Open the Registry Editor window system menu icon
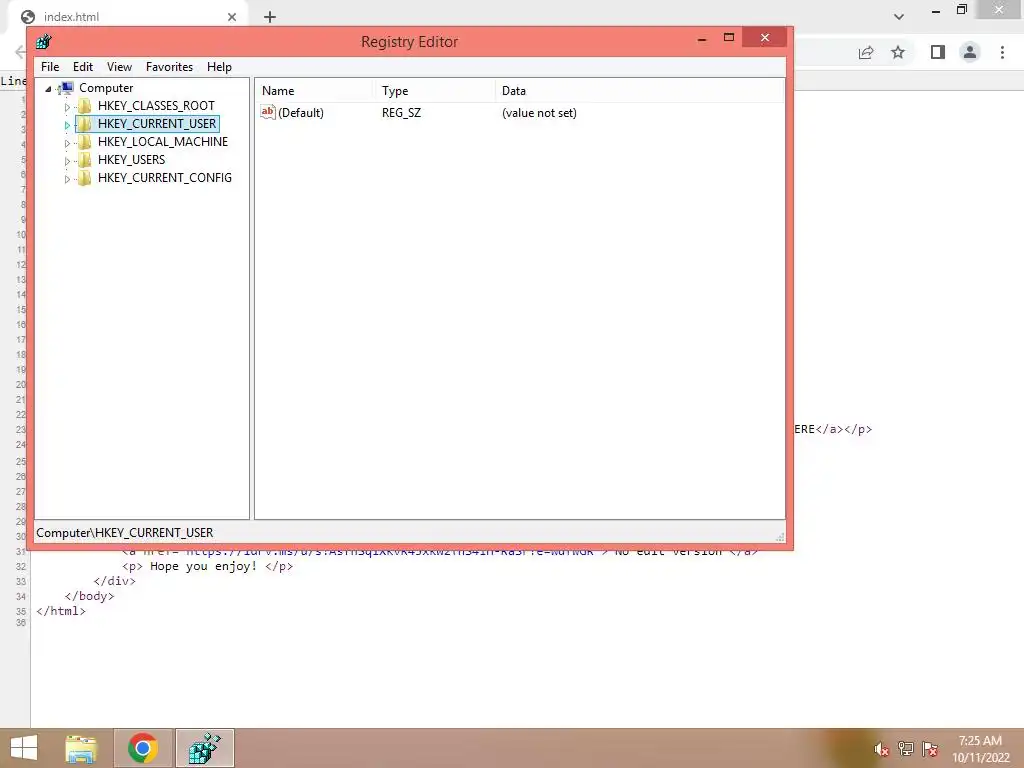The width and height of the screenshot is (1024, 768). click(x=44, y=42)
